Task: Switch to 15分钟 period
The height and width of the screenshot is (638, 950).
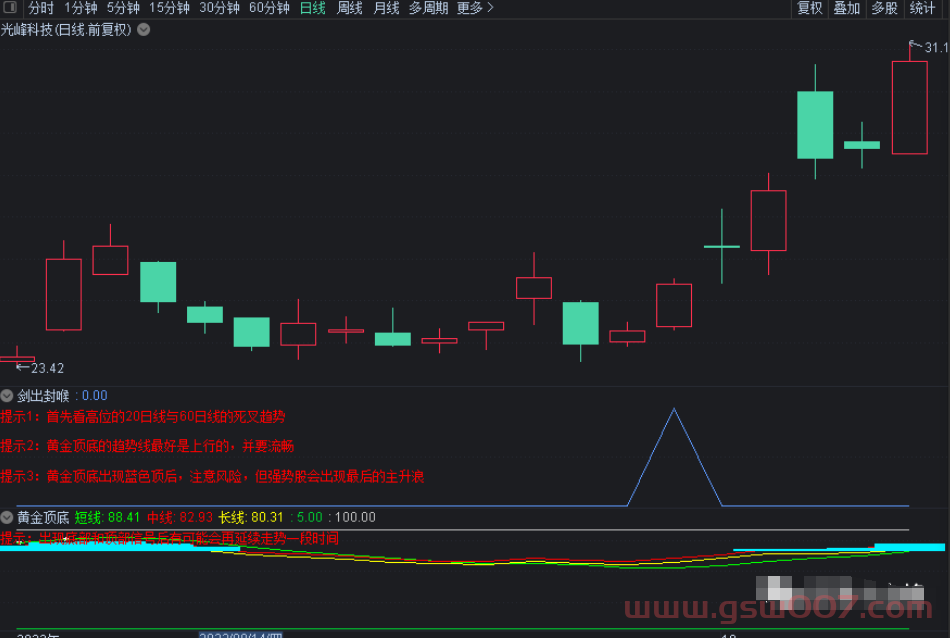Action: point(169,8)
